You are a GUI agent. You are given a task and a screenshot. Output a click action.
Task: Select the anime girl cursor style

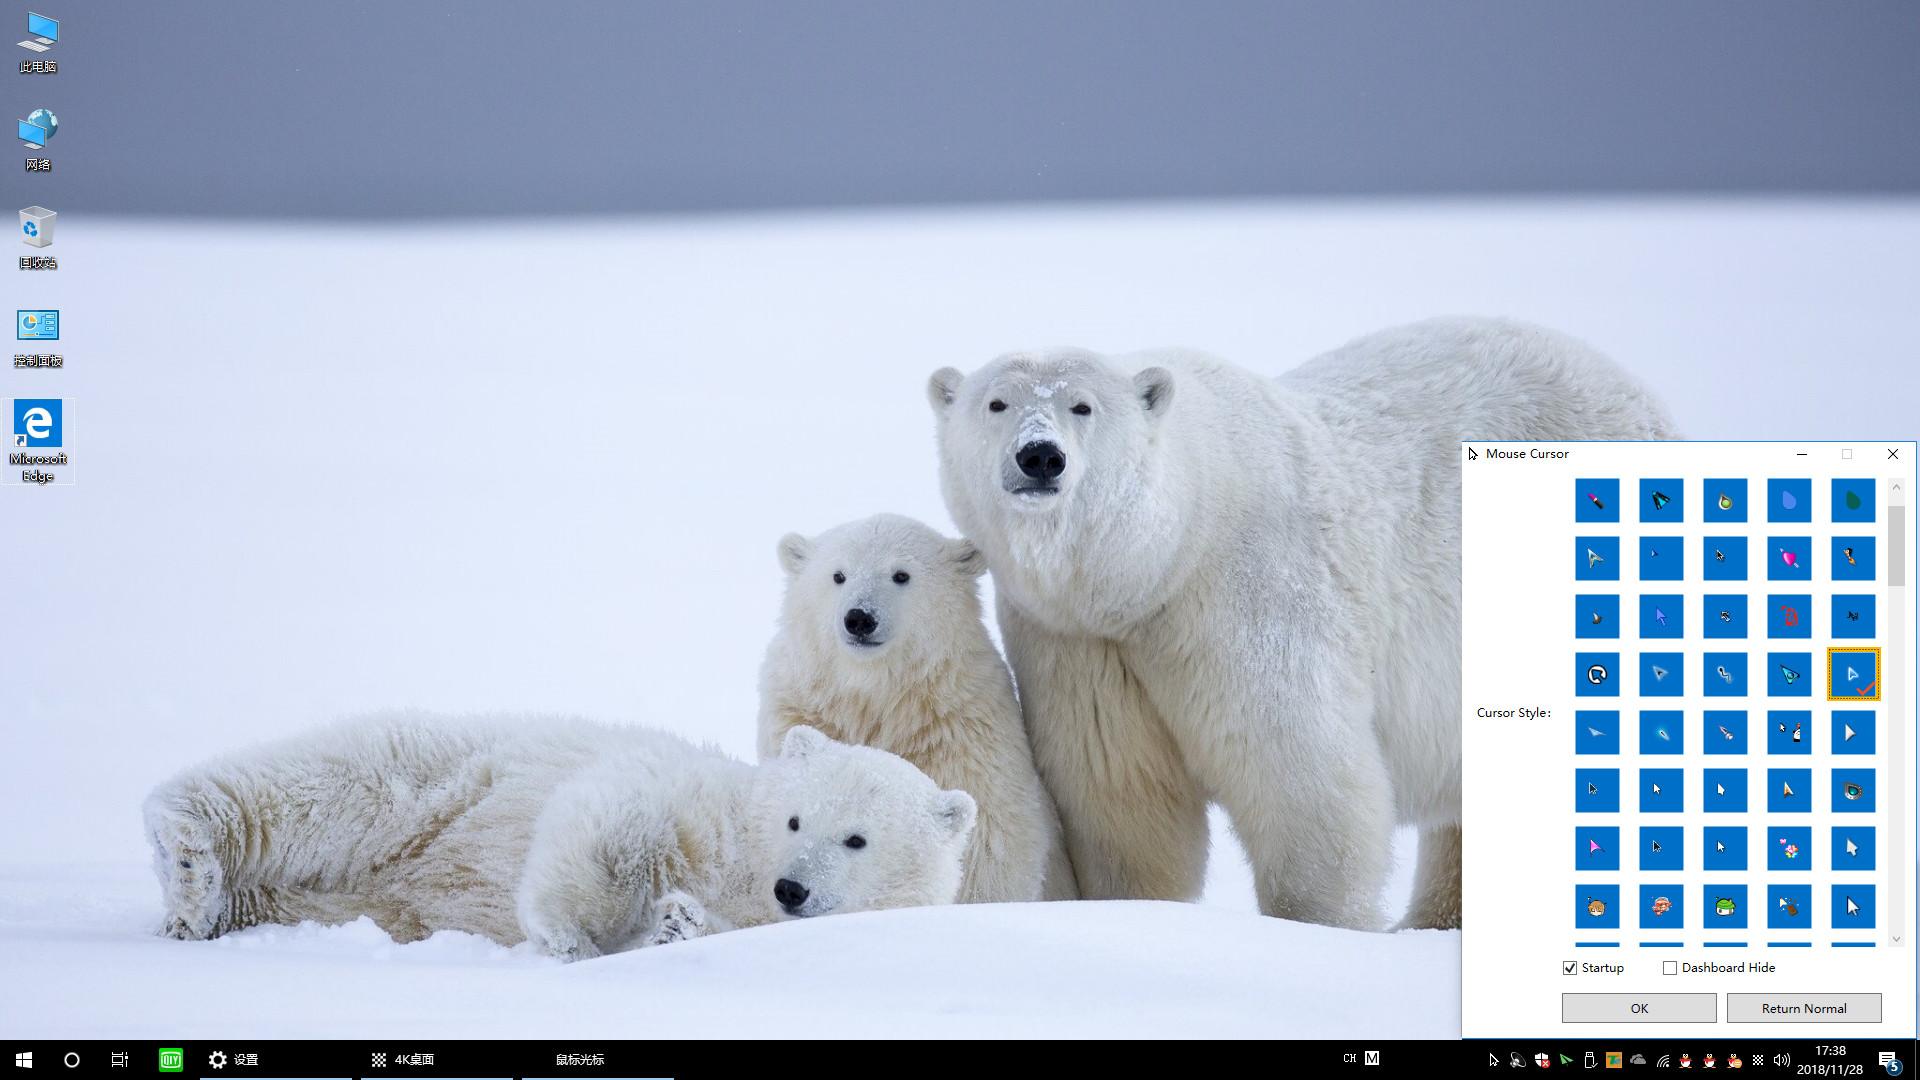[x=1598, y=907]
